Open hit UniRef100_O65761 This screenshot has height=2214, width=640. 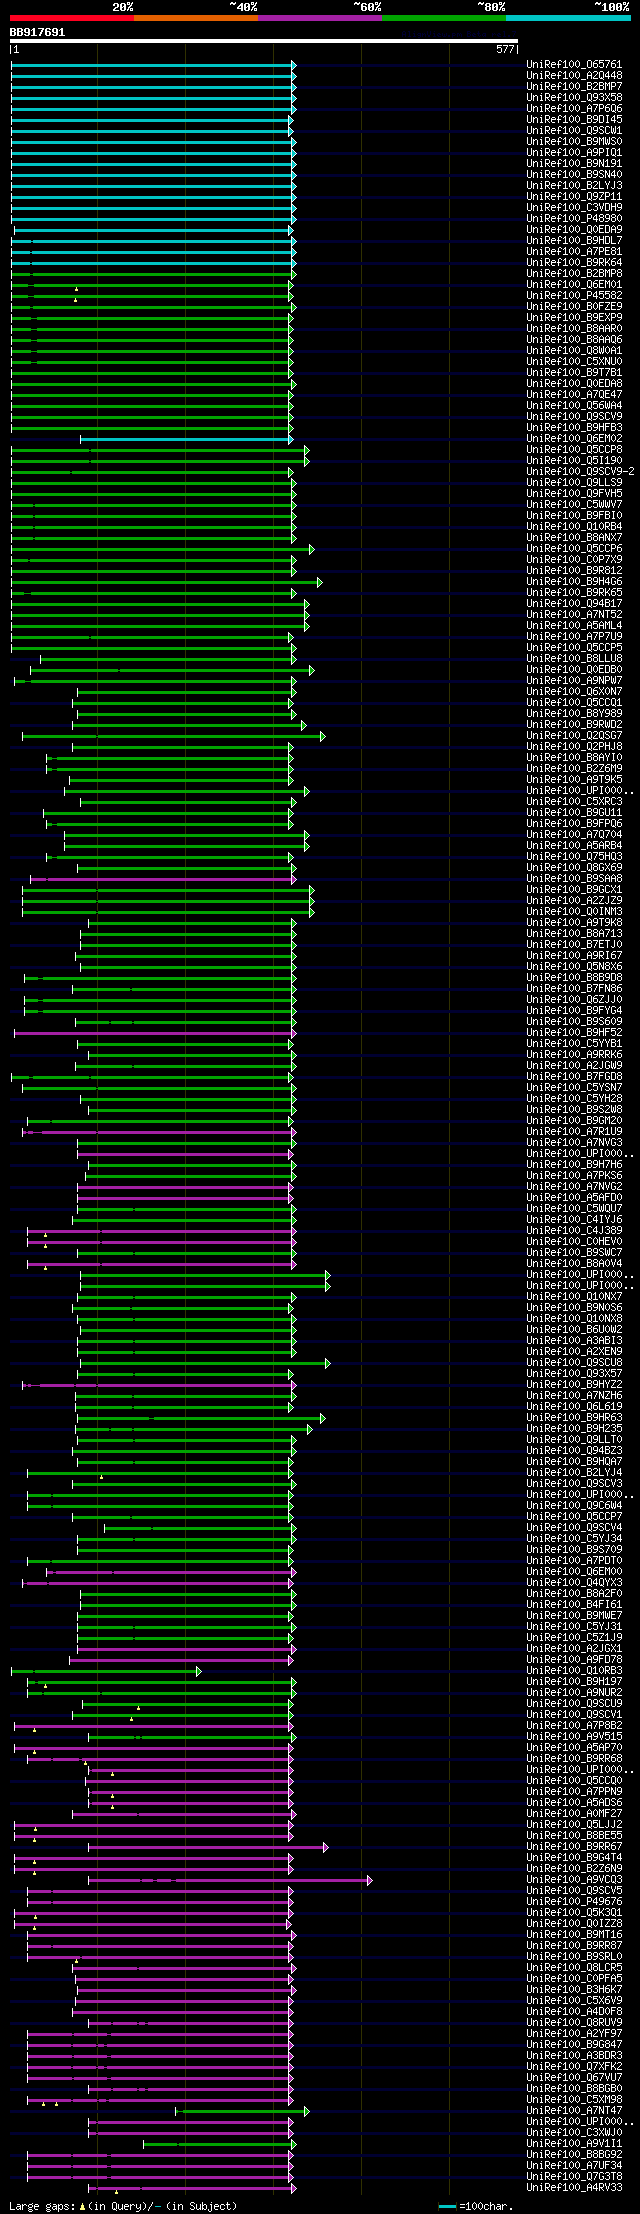tap(574, 65)
